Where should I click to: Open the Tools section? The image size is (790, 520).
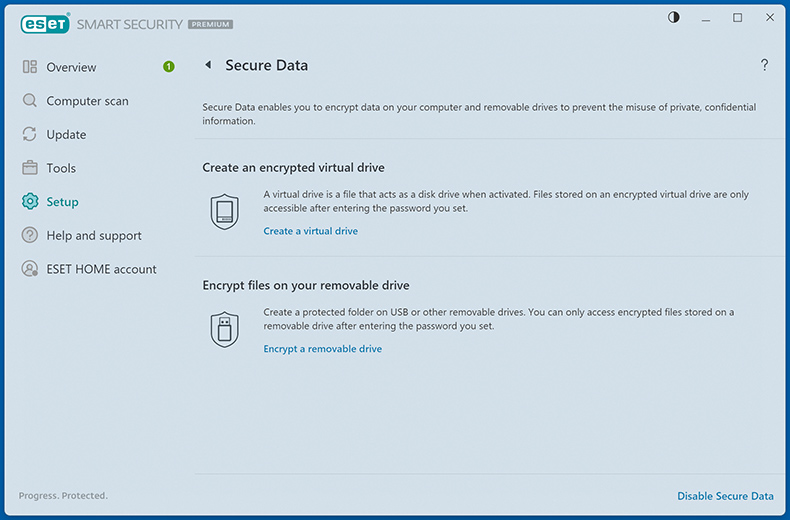(x=61, y=168)
